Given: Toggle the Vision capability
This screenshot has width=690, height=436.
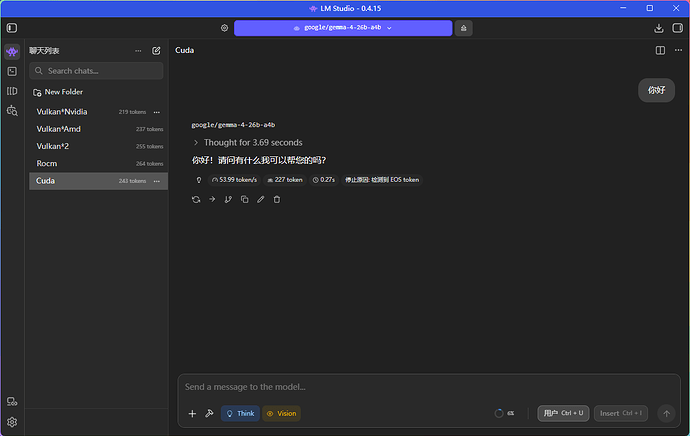Looking at the screenshot, I should pyautogui.click(x=281, y=414).
